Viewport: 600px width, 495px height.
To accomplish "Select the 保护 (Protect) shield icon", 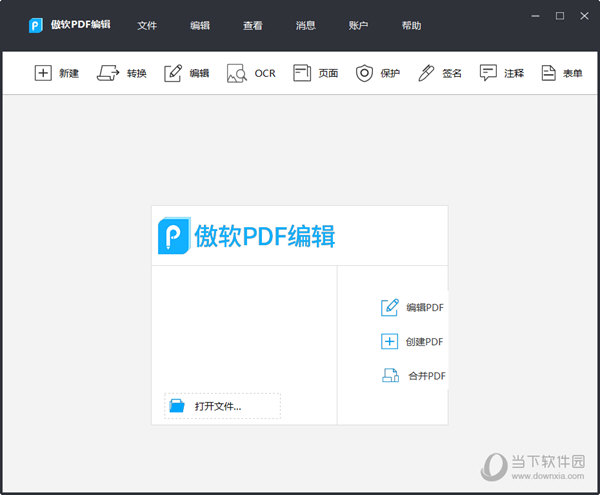I will click(x=364, y=73).
